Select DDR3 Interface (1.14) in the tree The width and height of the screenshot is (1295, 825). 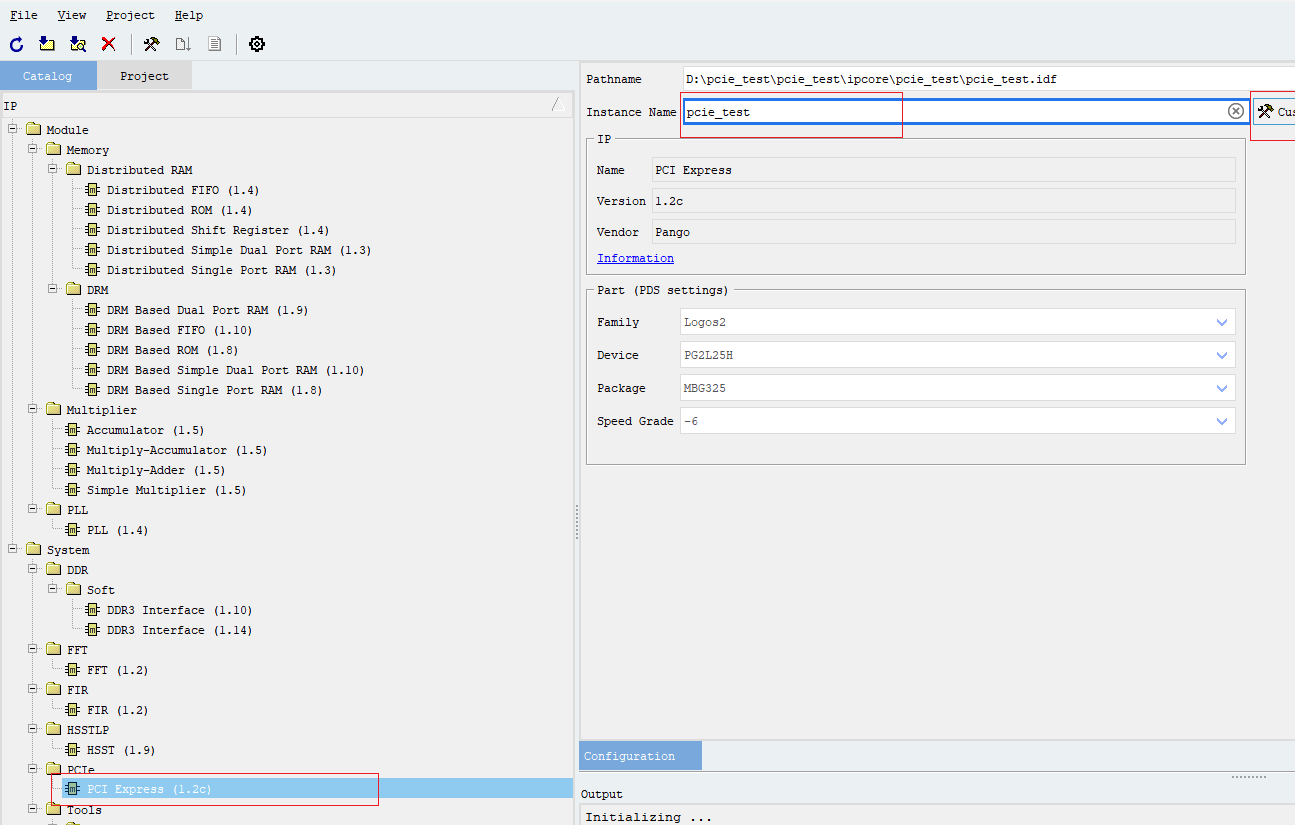pyautogui.click(x=179, y=630)
